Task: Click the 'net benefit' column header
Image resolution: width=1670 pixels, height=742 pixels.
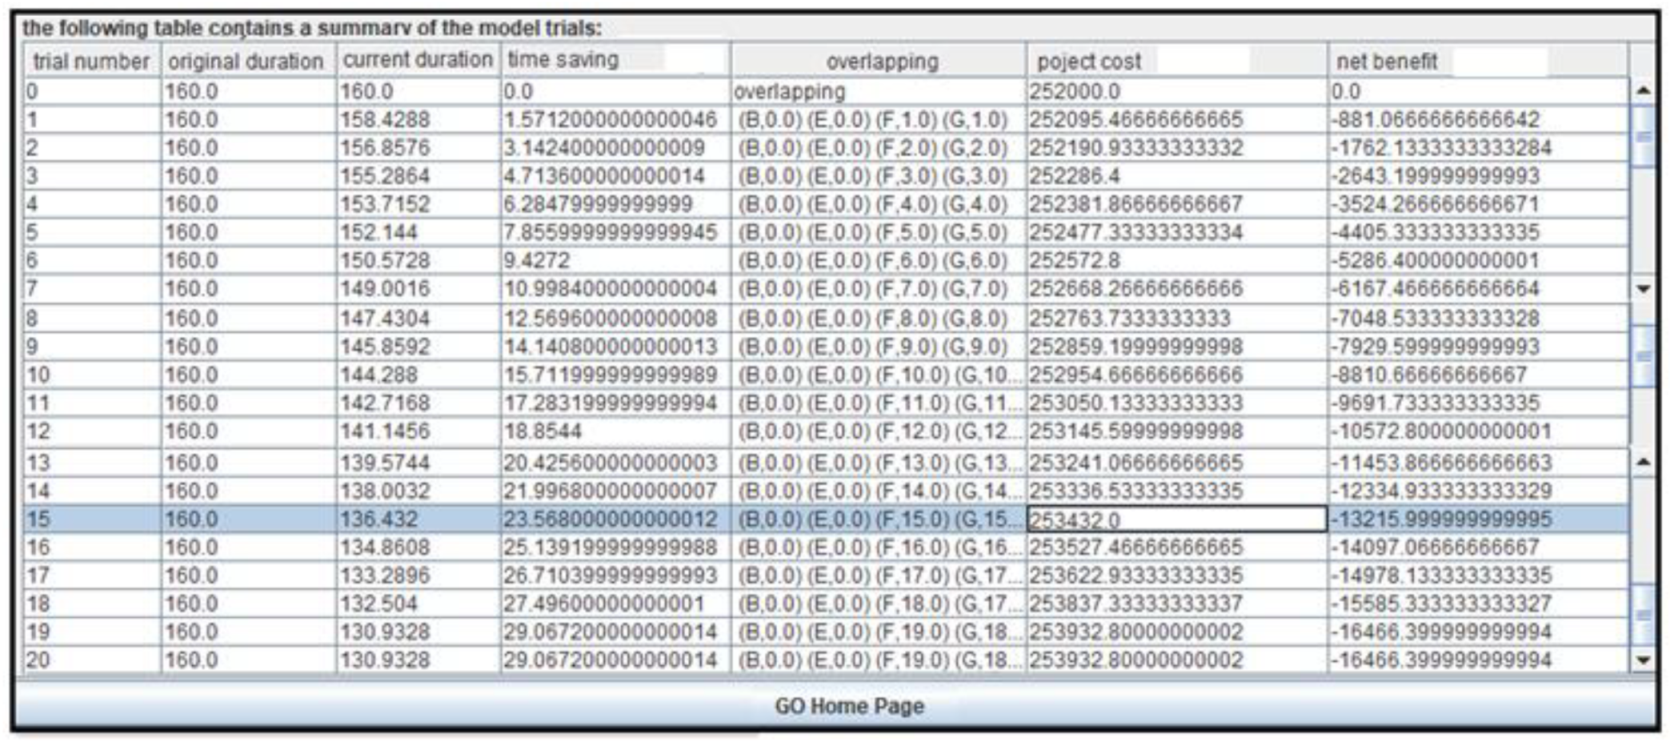Action: 1478,61
